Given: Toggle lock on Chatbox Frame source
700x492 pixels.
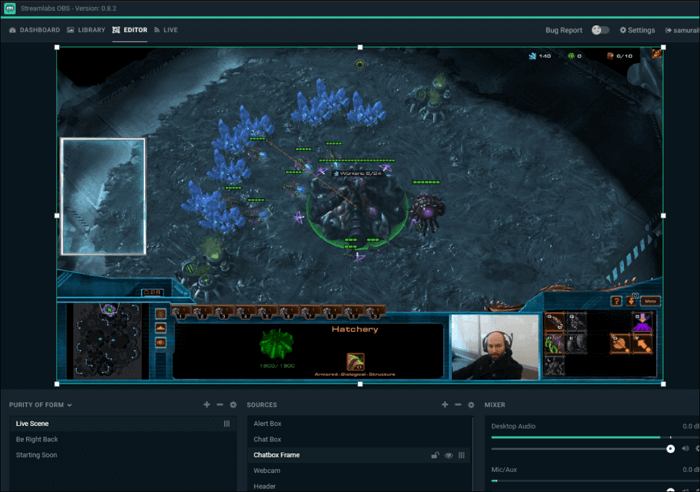Looking at the screenshot, I should click(435, 455).
